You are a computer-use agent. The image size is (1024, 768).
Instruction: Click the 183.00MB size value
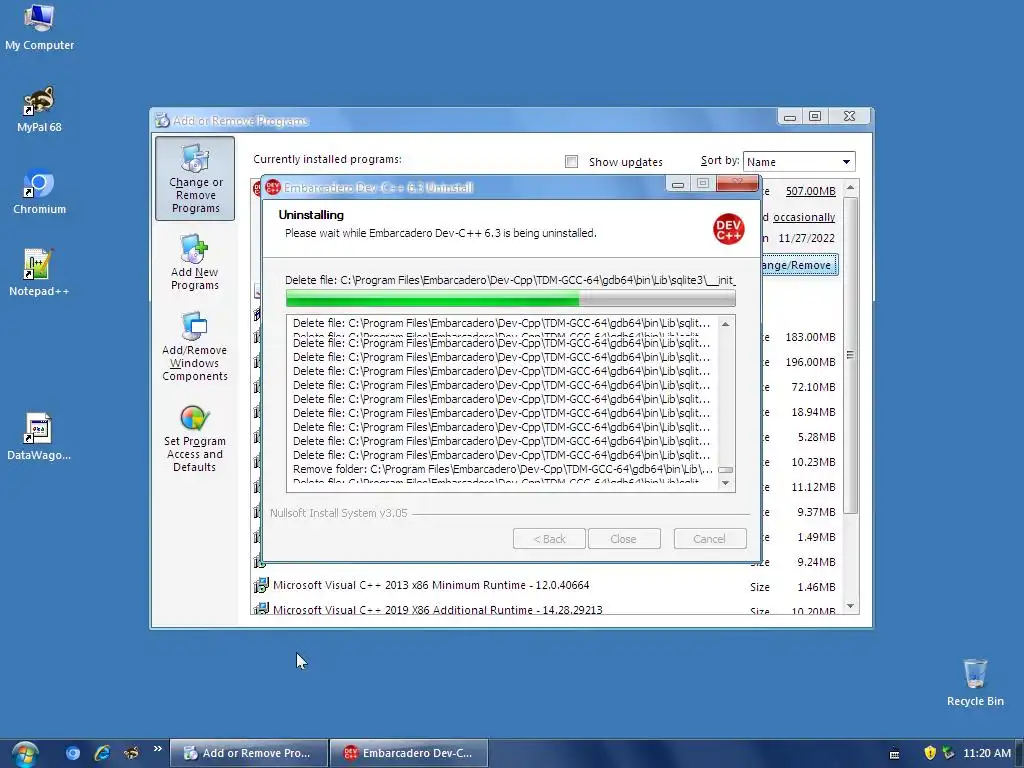click(810, 337)
